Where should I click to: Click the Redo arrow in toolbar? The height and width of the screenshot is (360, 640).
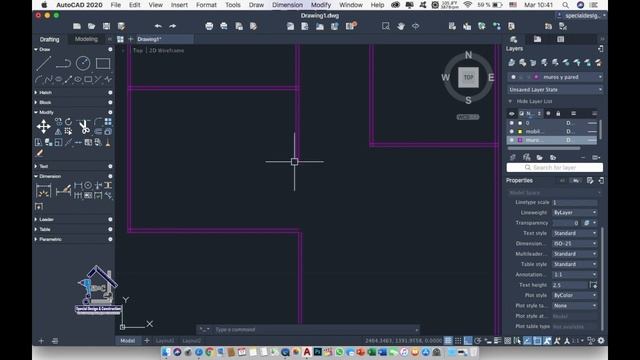[x=173, y=26]
